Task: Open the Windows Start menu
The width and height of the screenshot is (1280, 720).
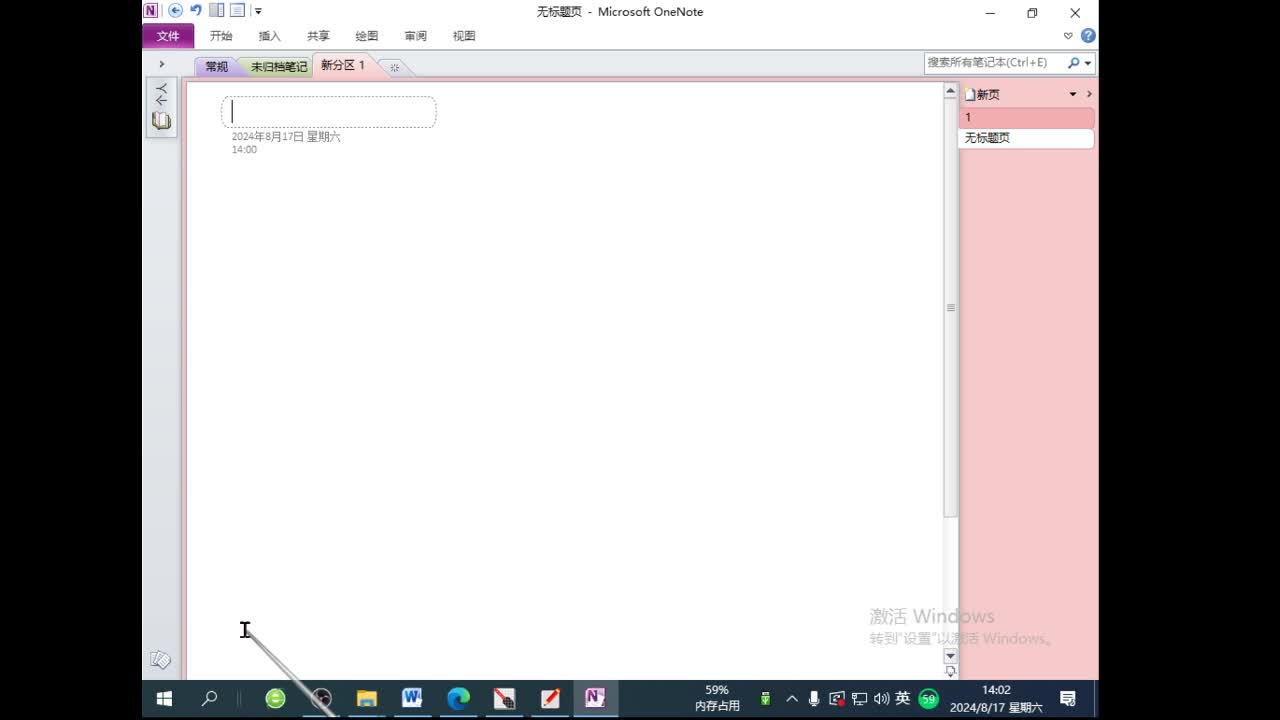Action: tap(165, 699)
